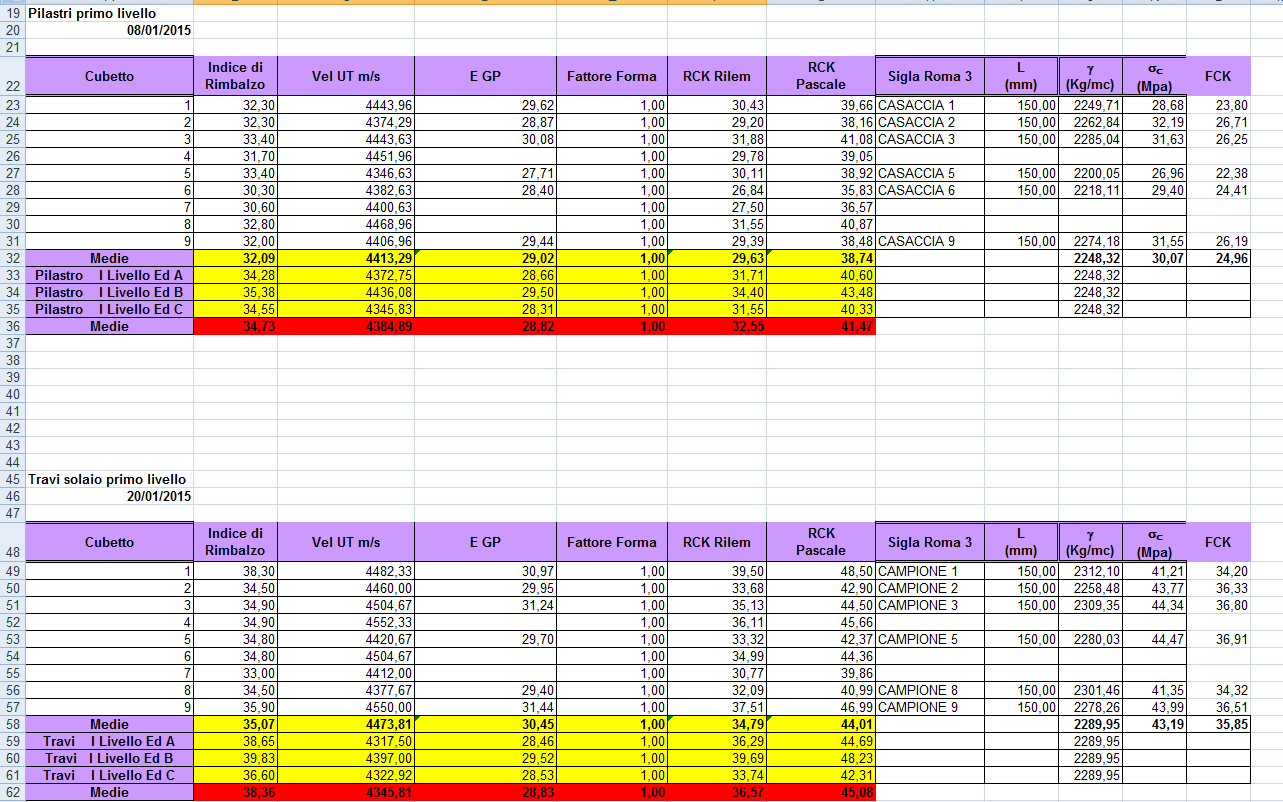Select the 'Medie' label in row 32
The height and width of the screenshot is (802, 1283).
pos(109,258)
